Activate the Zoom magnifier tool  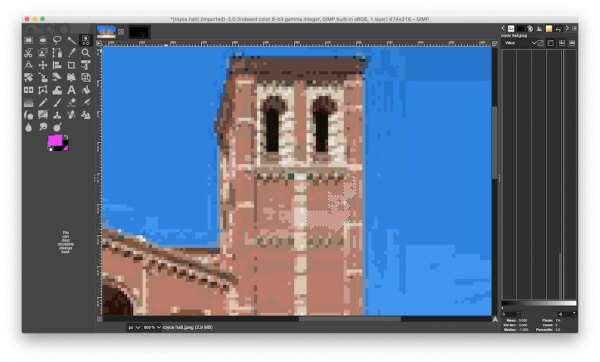tap(86, 53)
